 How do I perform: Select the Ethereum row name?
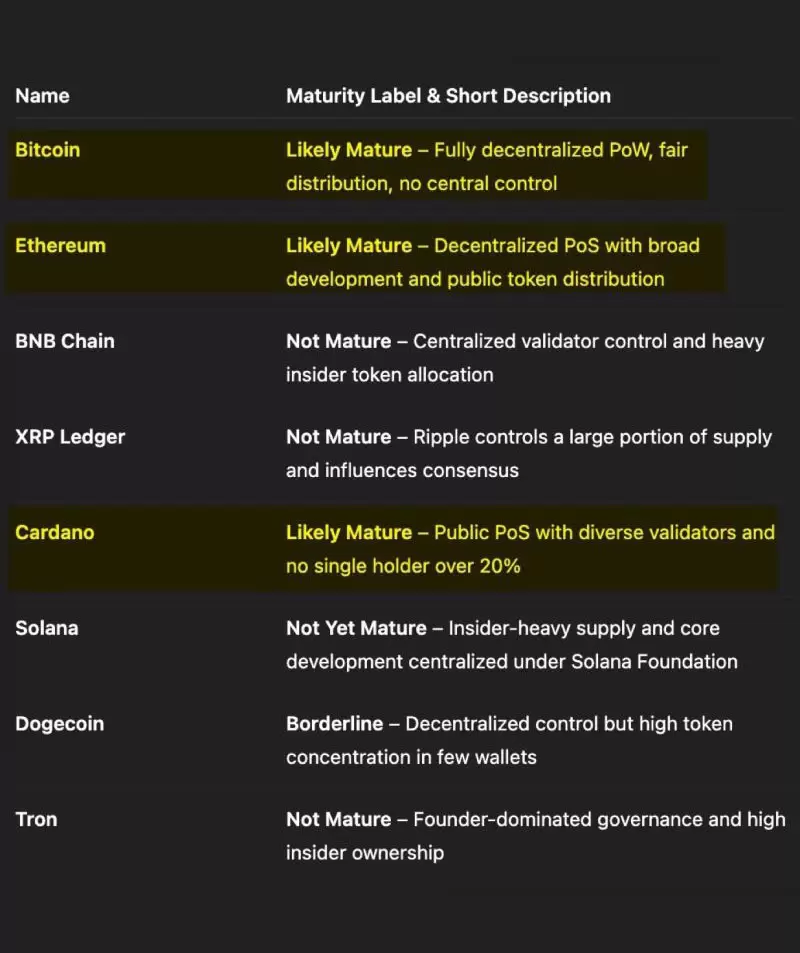point(60,245)
